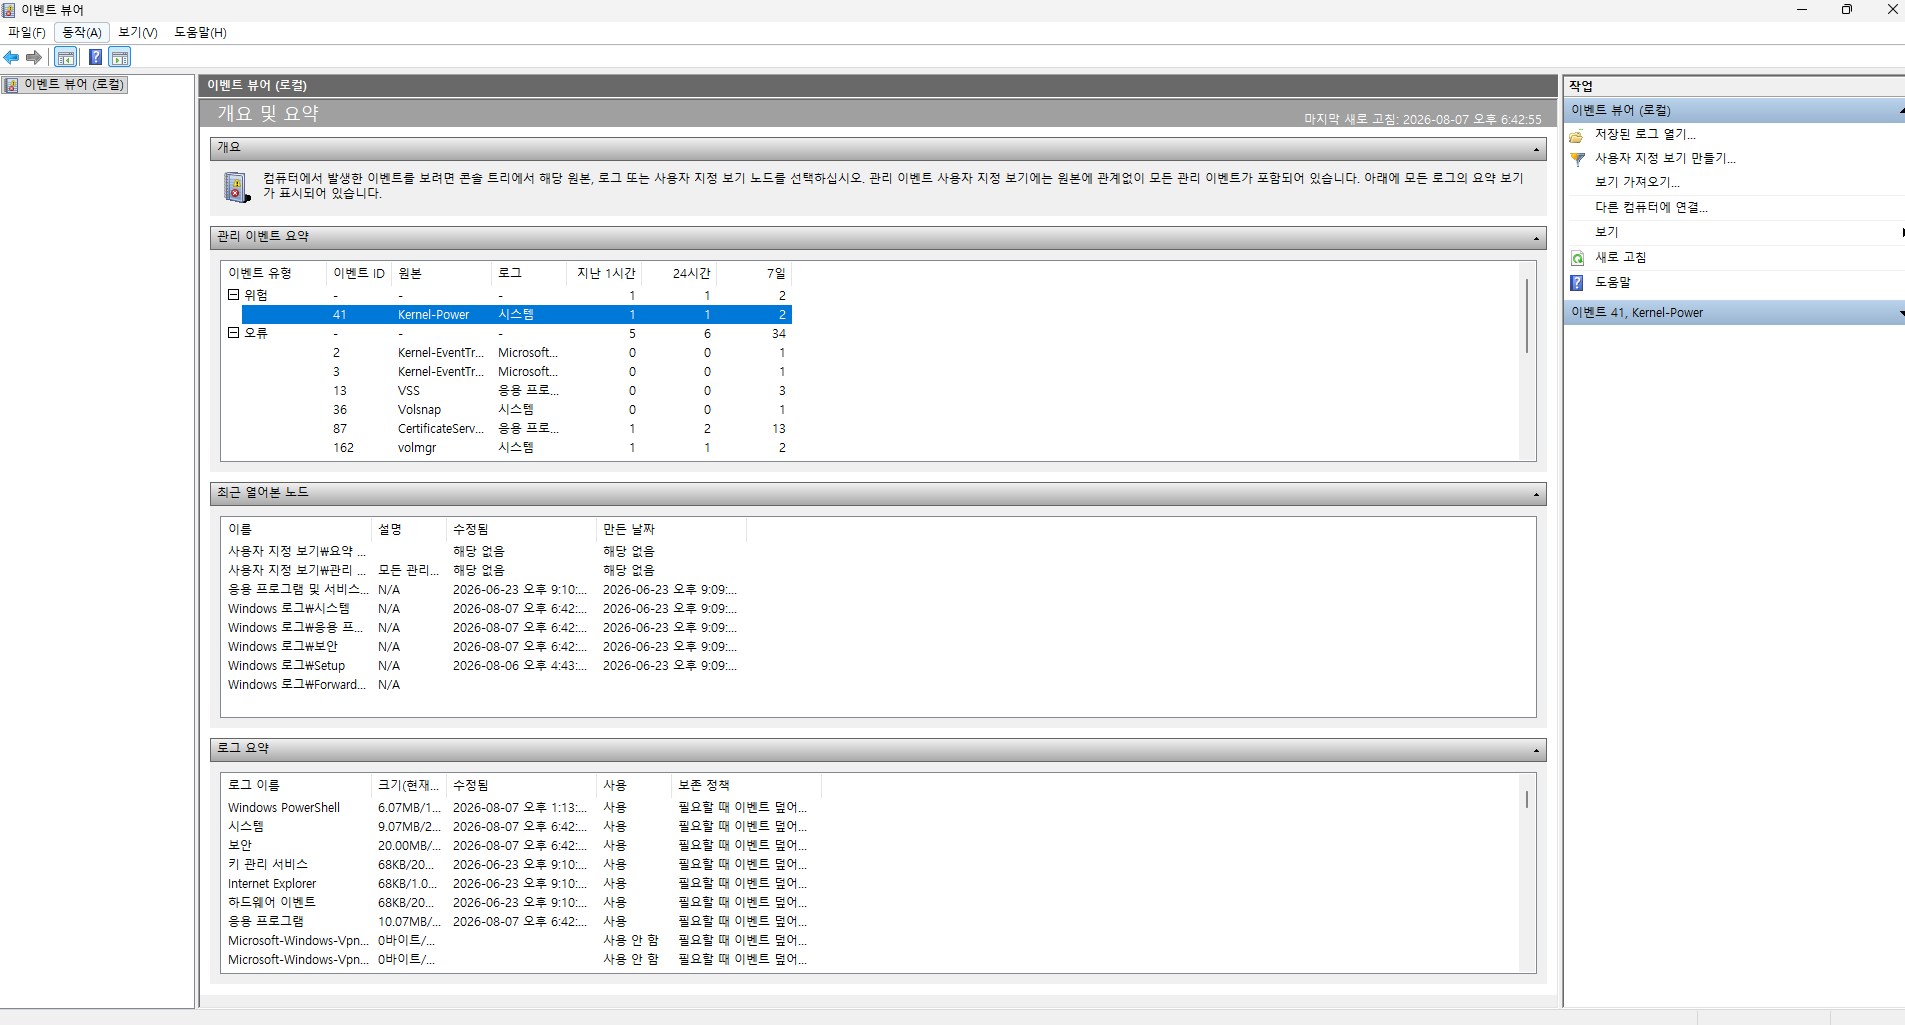Open help from the toolbar question-mark icon

point(95,57)
